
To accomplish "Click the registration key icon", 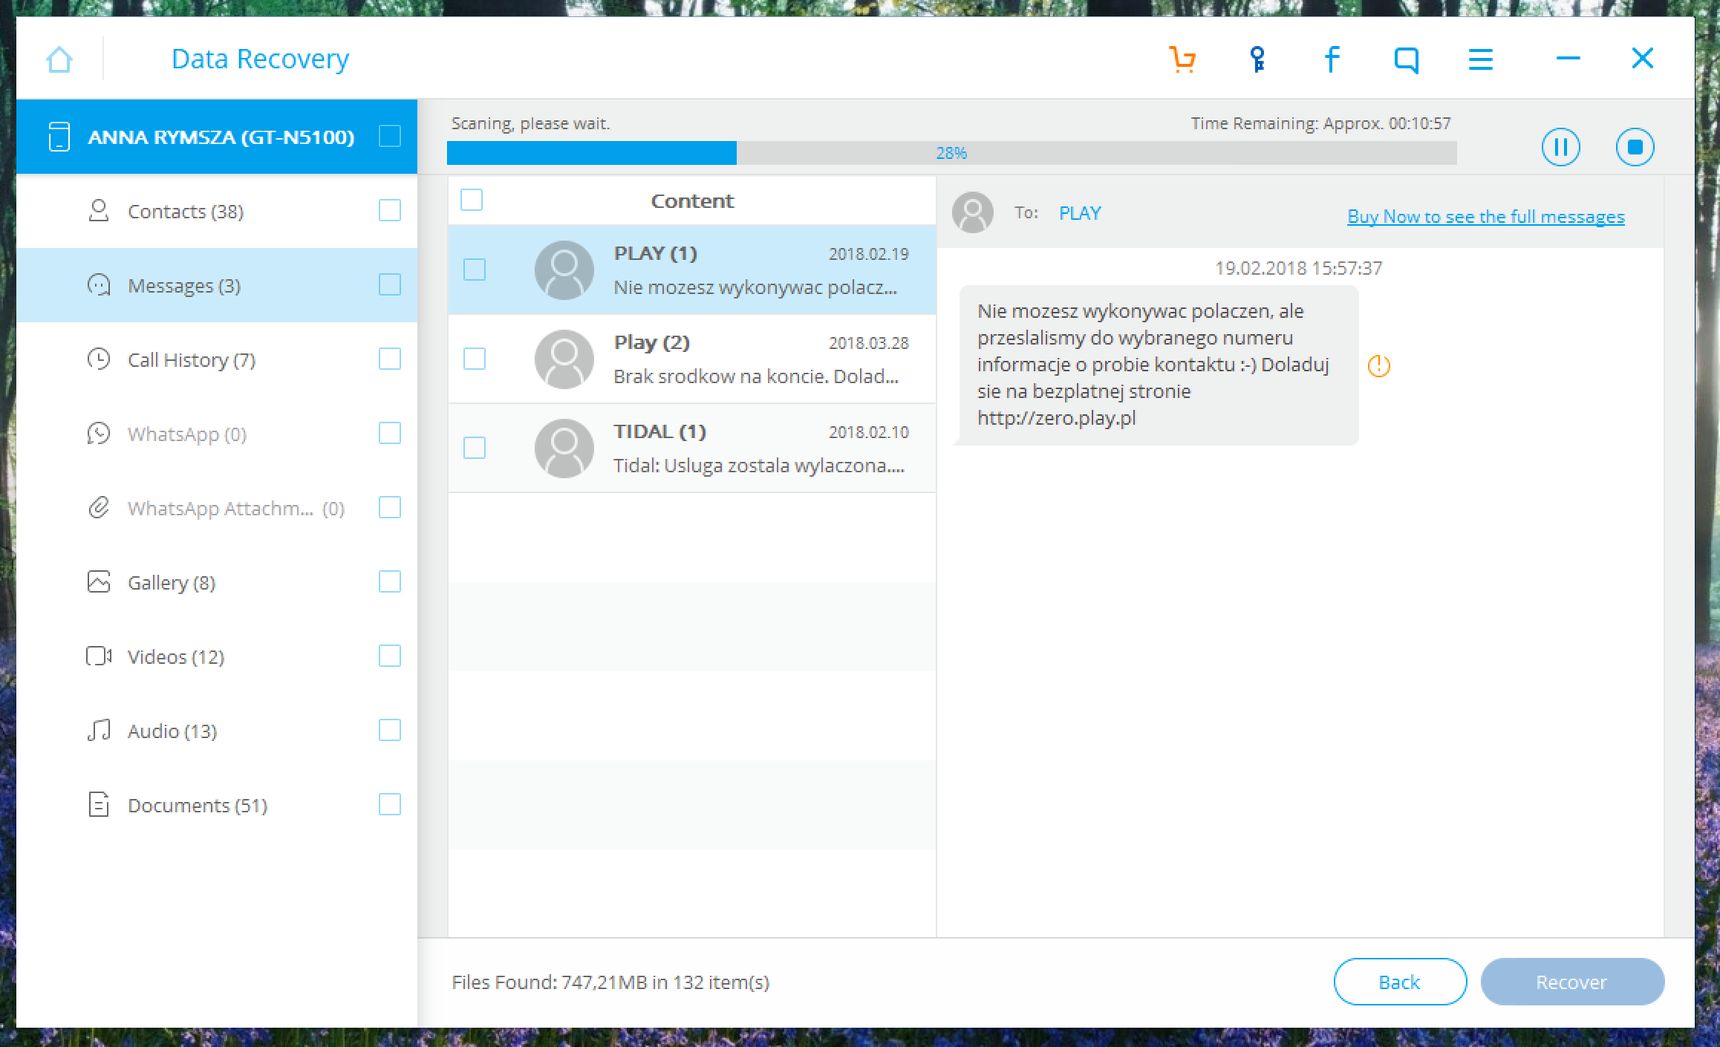I will click(1257, 59).
